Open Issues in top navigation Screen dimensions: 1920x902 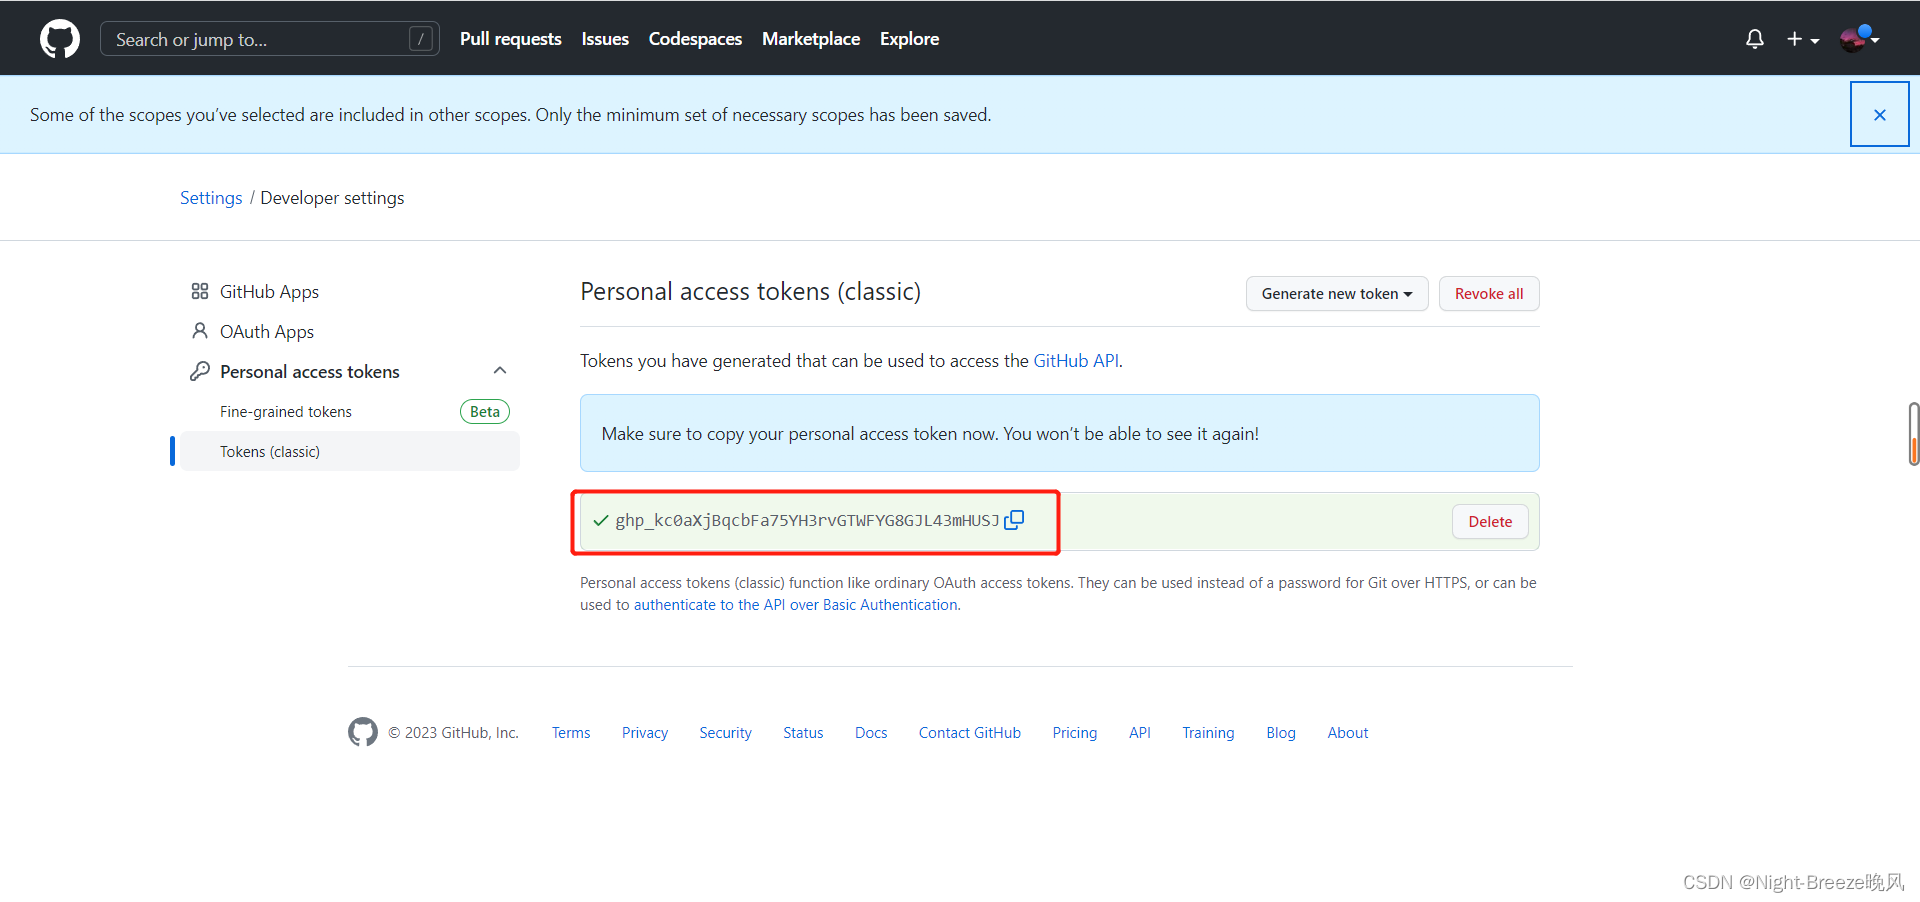tap(605, 39)
